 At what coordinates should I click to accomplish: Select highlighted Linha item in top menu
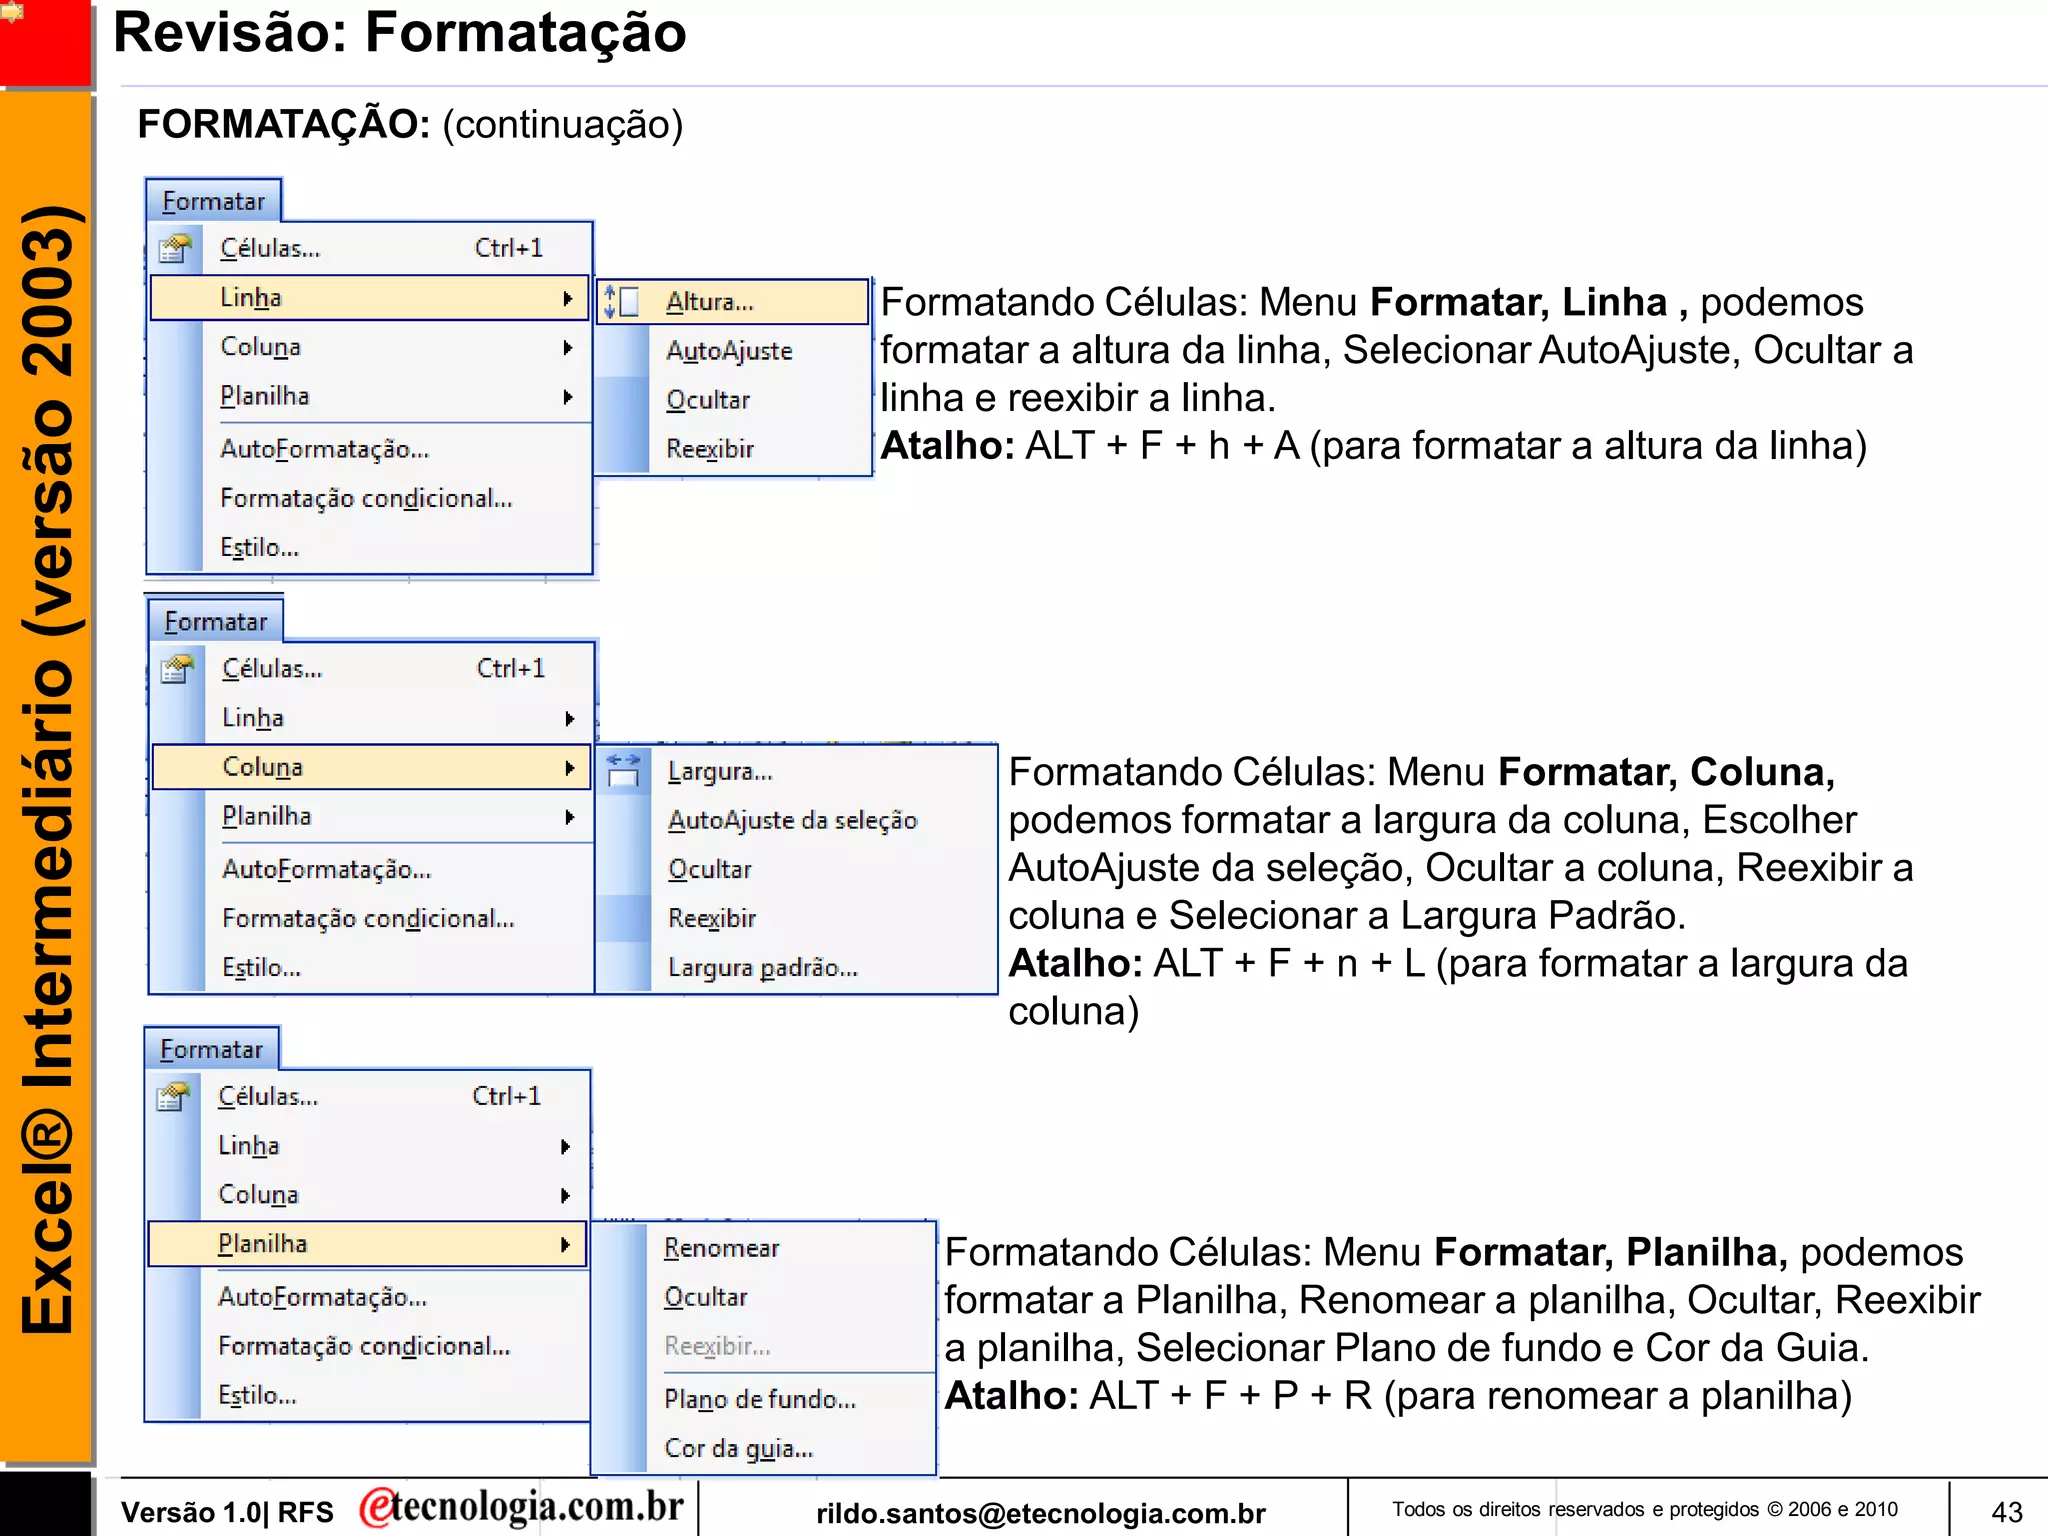click(x=369, y=298)
